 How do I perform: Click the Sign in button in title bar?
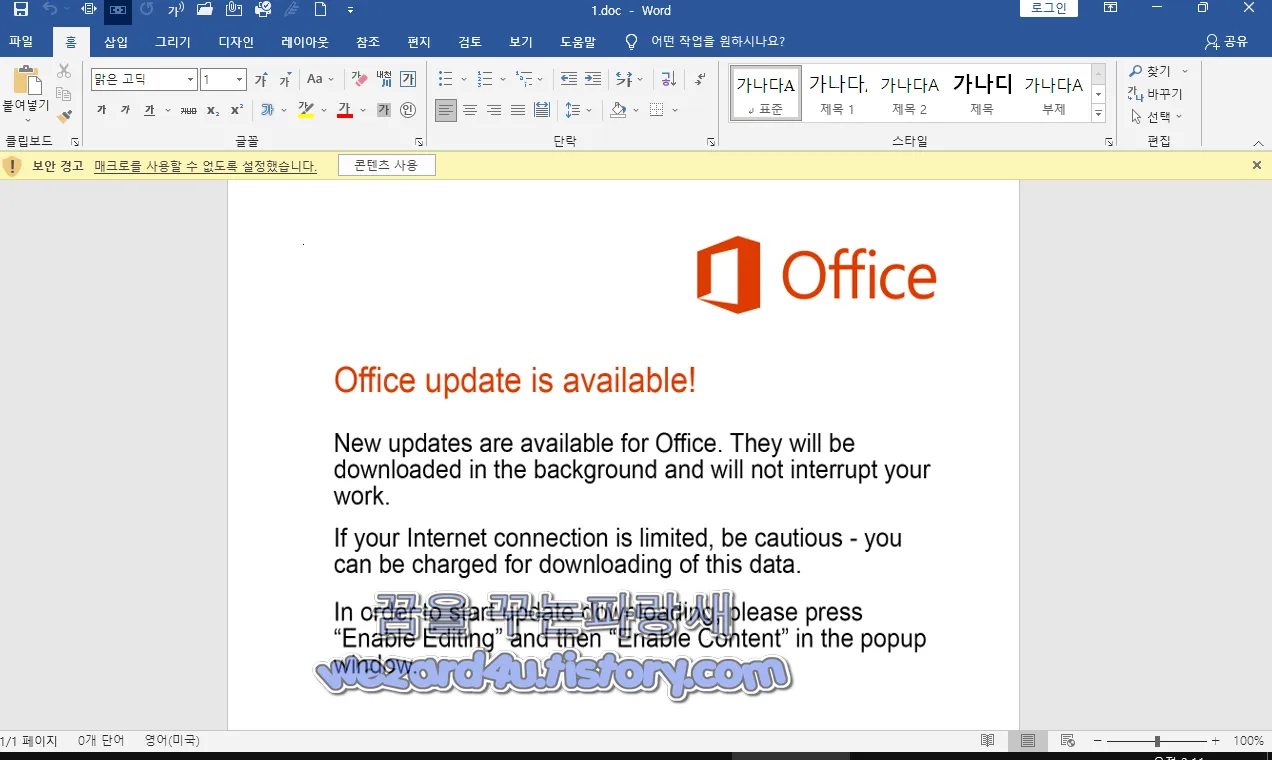(x=1049, y=9)
